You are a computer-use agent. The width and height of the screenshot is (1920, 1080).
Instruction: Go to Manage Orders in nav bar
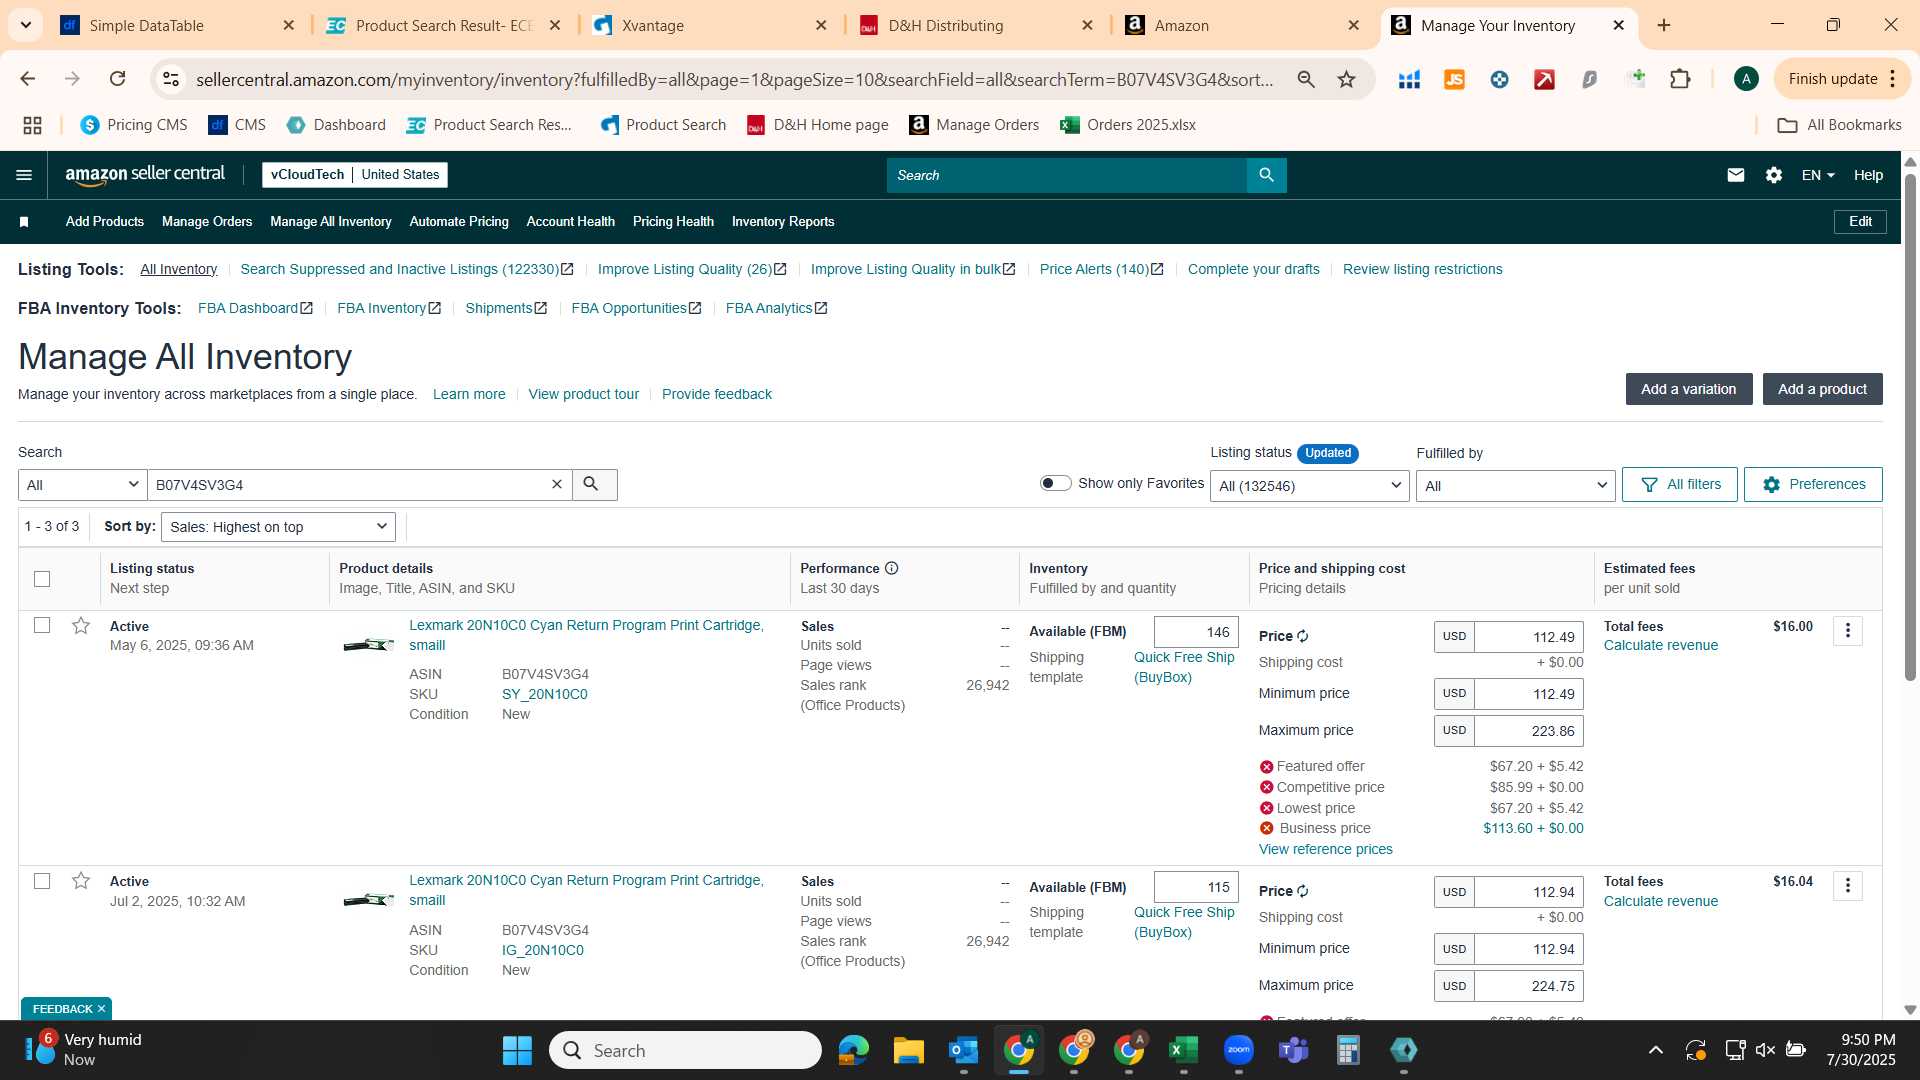pos(207,222)
